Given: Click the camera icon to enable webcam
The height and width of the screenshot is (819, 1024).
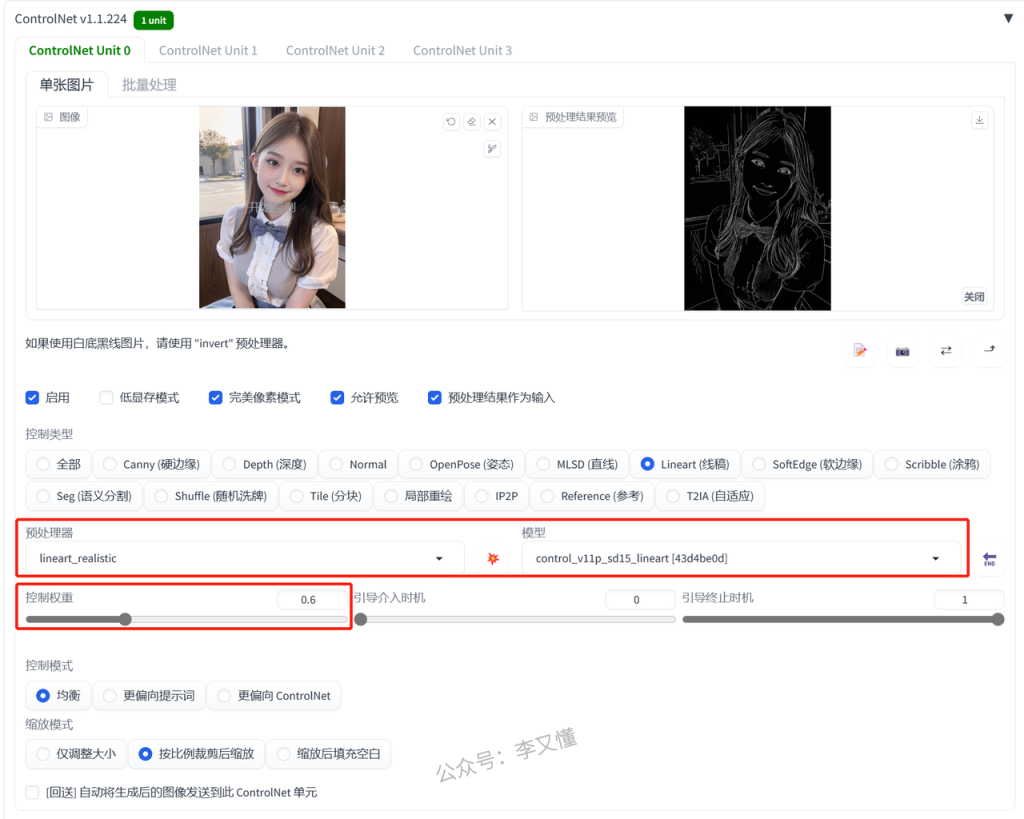Looking at the screenshot, I should pyautogui.click(x=902, y=351).
